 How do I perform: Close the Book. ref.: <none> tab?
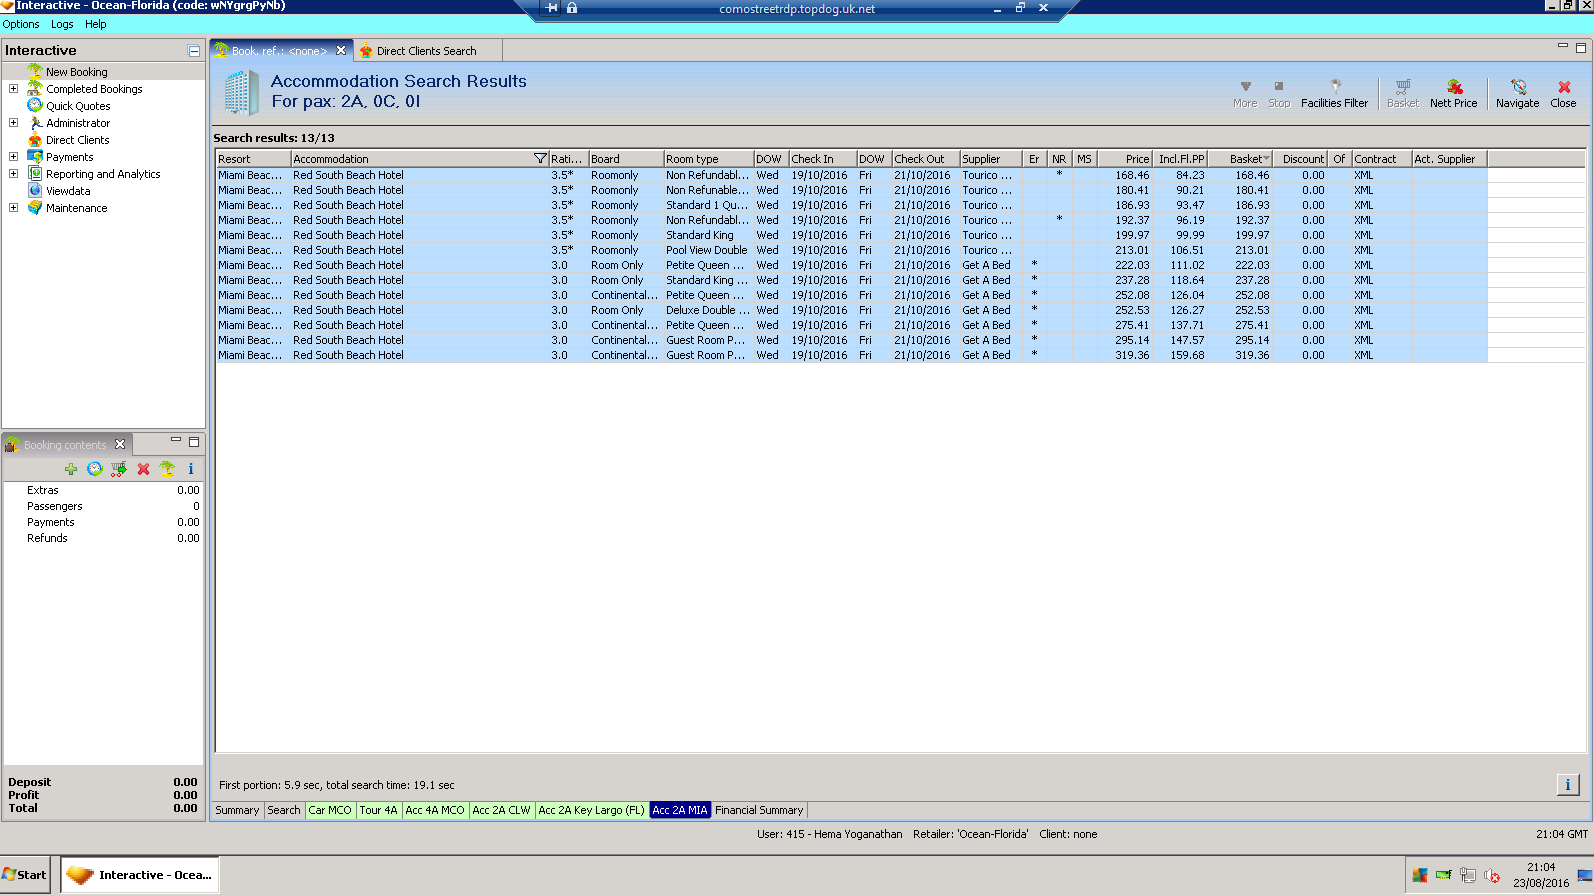[341, 50]
